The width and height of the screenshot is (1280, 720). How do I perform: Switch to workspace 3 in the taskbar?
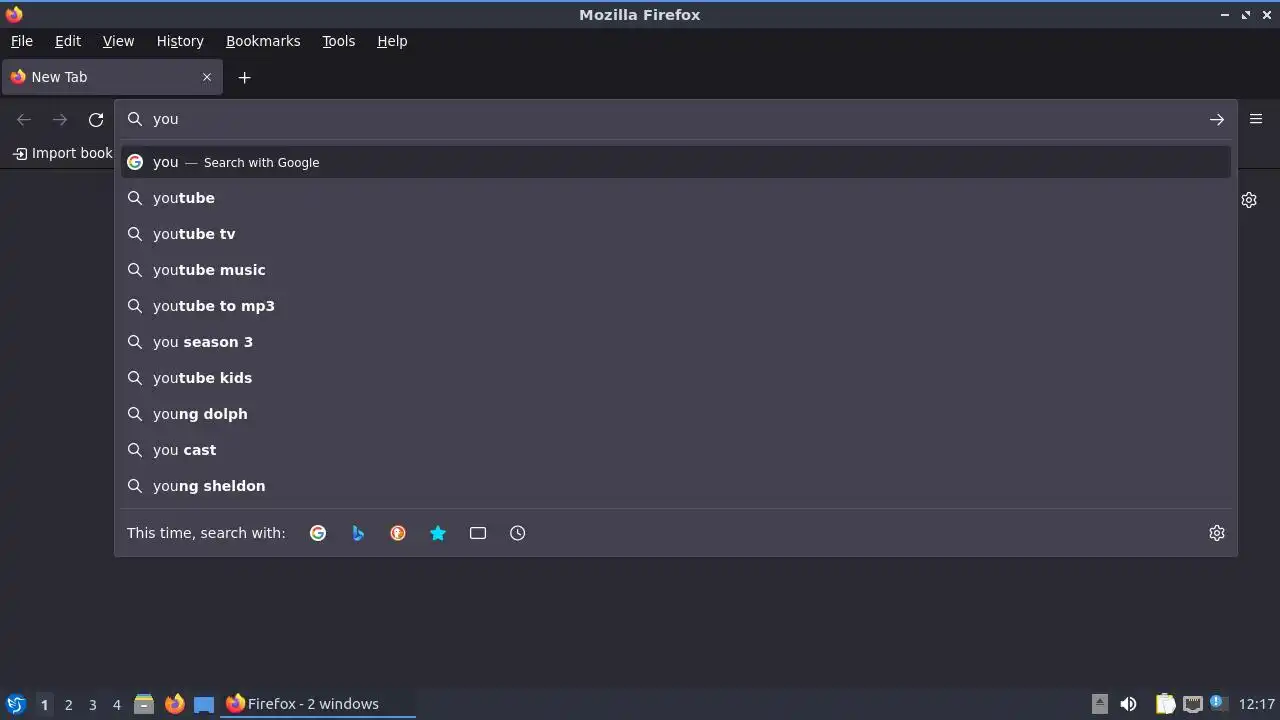(92, 704)
